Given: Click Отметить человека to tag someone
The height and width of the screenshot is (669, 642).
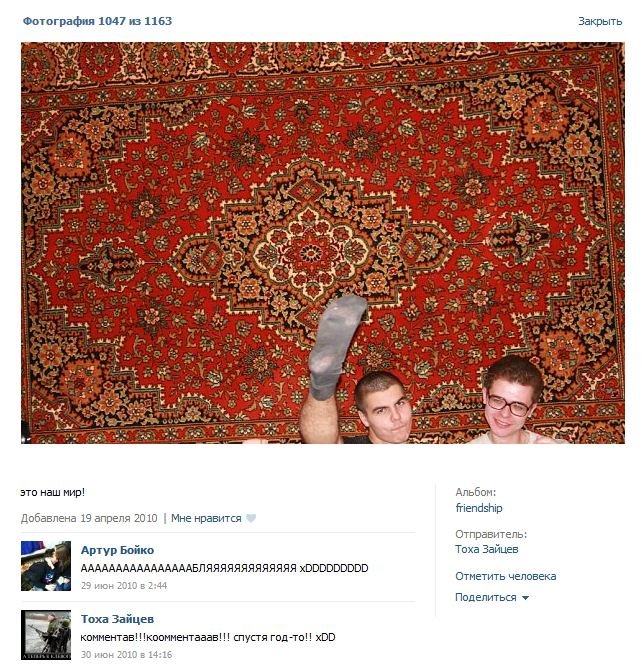Looking at the screenshot, I should (x=505, y=576).
